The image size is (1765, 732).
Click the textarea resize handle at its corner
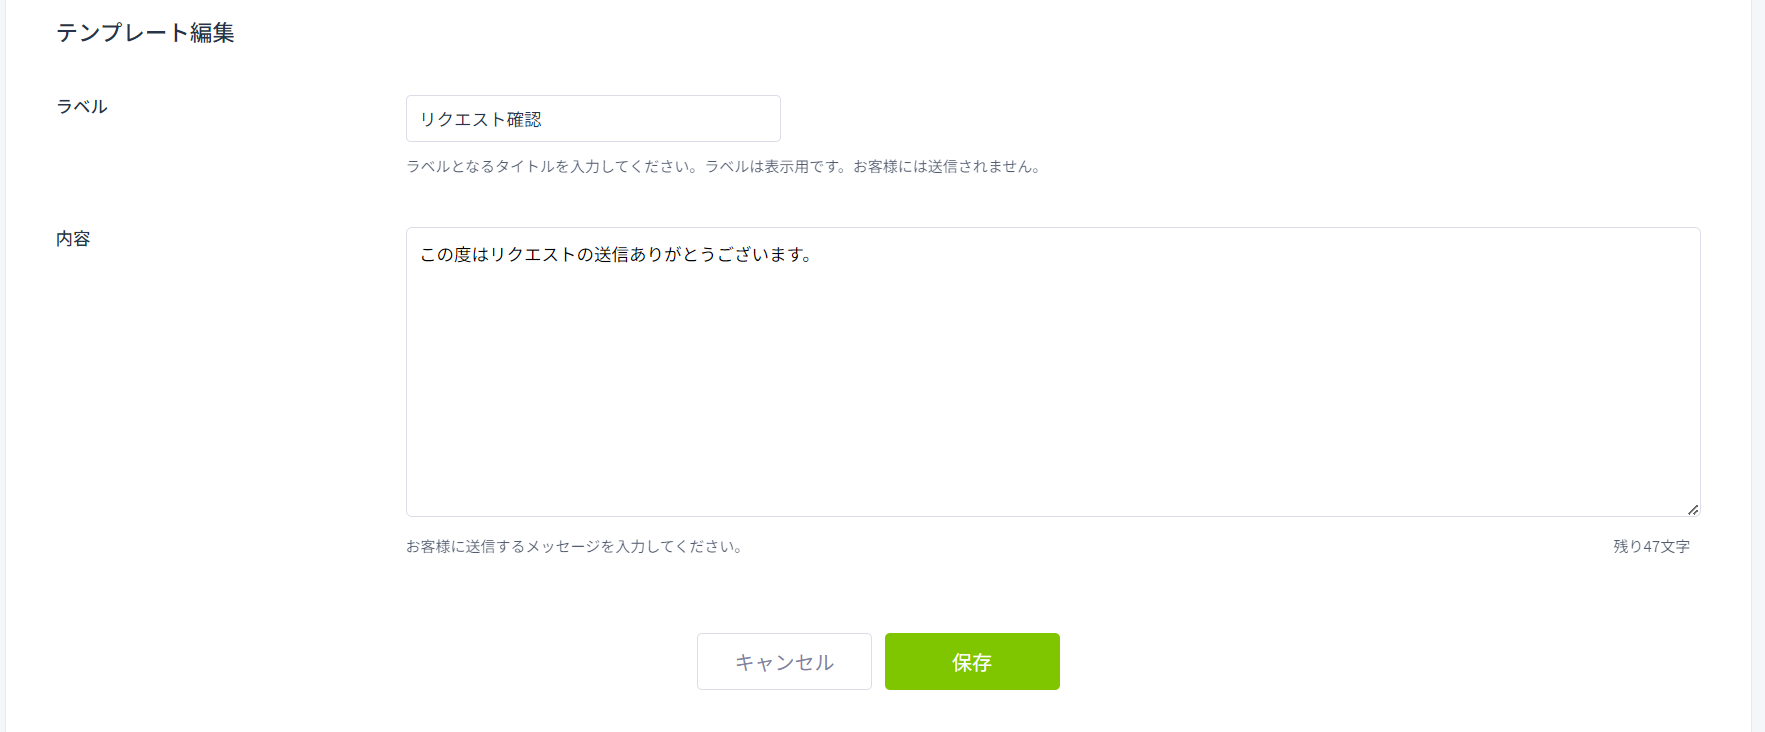1692,509
